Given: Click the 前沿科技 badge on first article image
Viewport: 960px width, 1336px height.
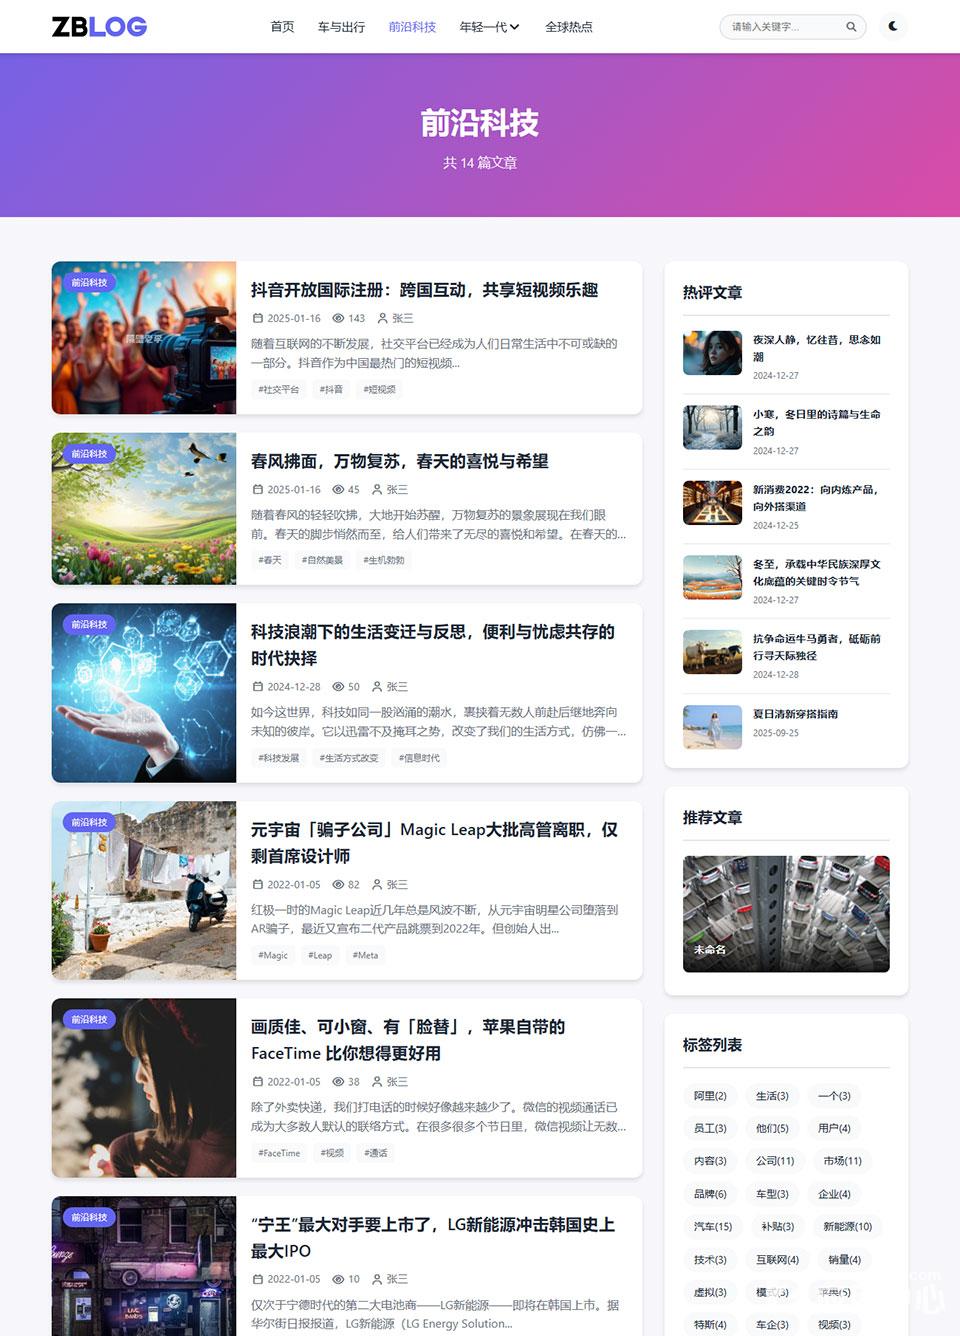Looking at the screenshot, I should [89, 283].
